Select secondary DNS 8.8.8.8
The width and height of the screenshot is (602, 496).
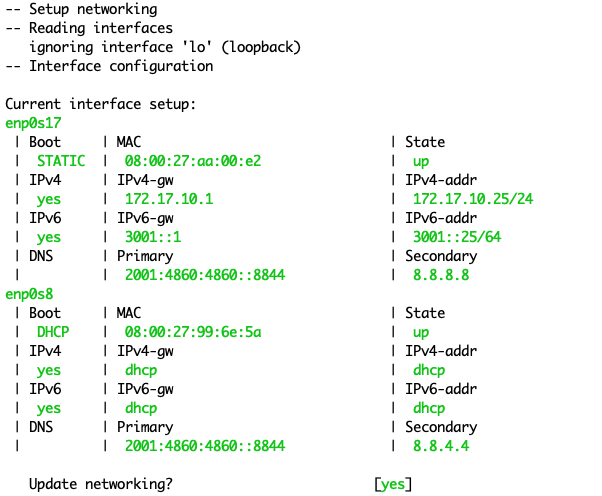pyautogui.click(x=441, y=275)
